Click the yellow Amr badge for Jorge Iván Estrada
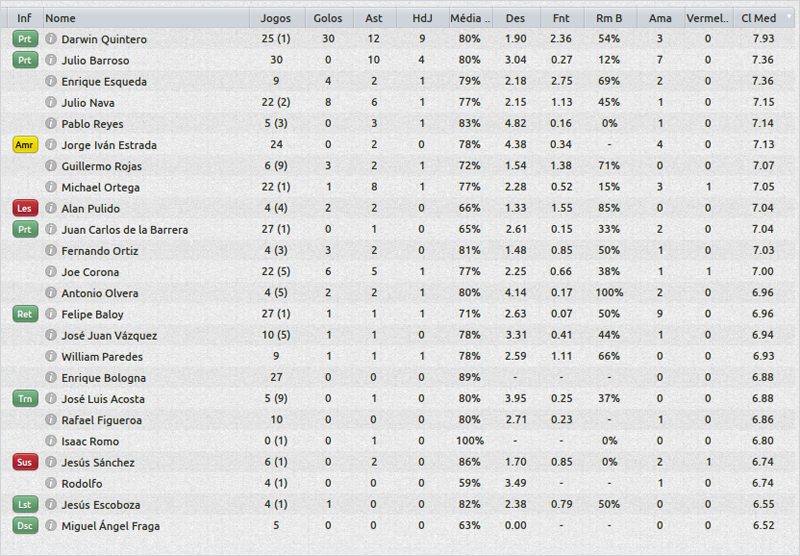800x556 pixels. pyautogui.click(x=24, y=145)
